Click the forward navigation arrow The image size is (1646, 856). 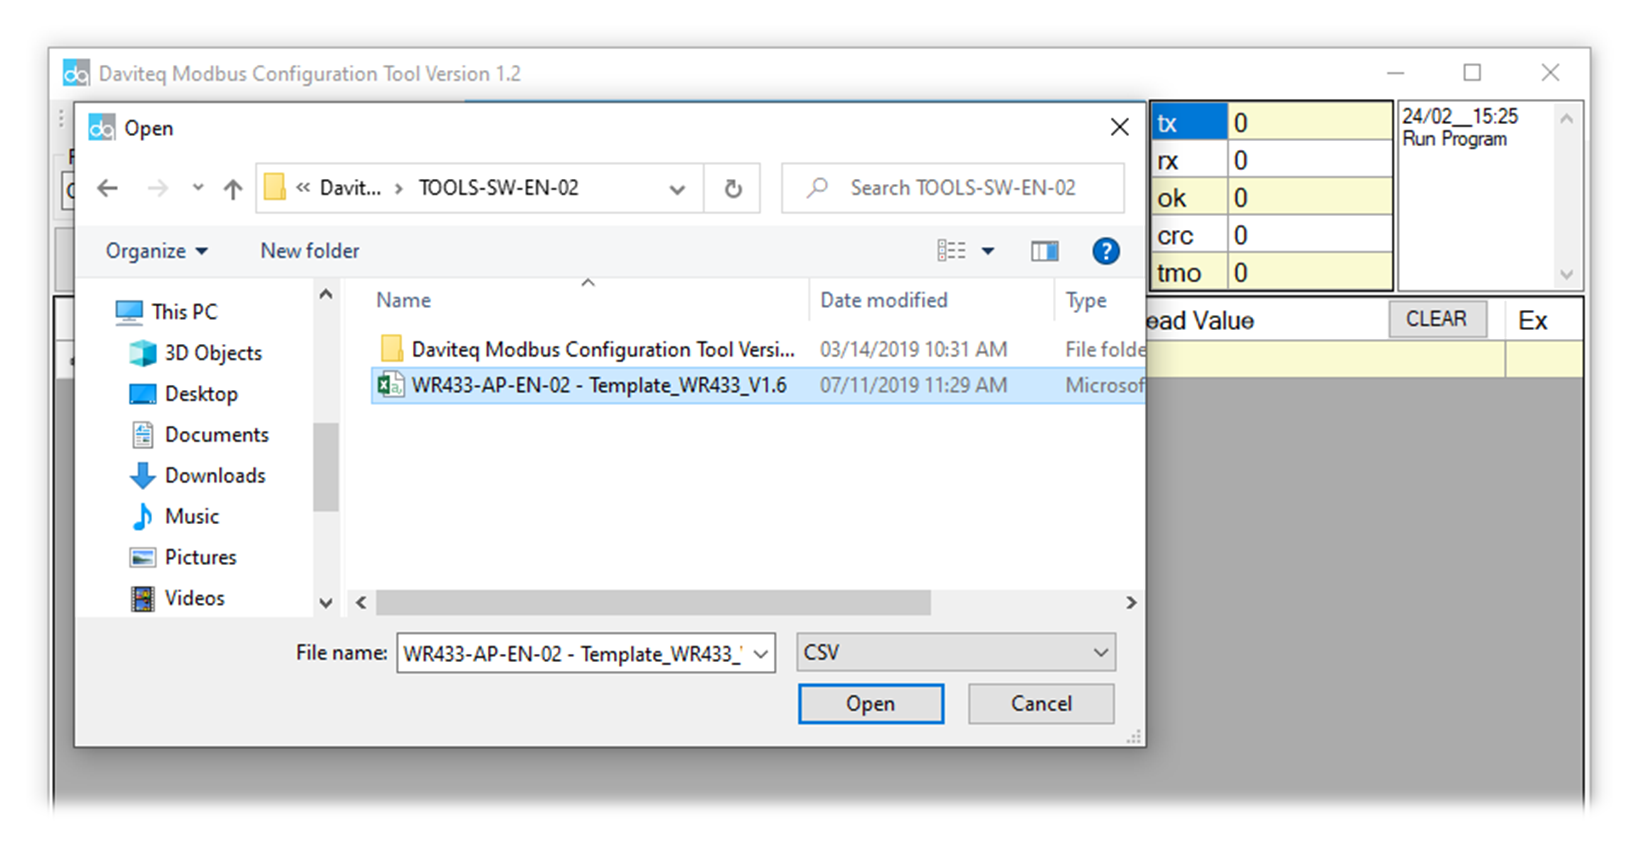pos(157,188)
